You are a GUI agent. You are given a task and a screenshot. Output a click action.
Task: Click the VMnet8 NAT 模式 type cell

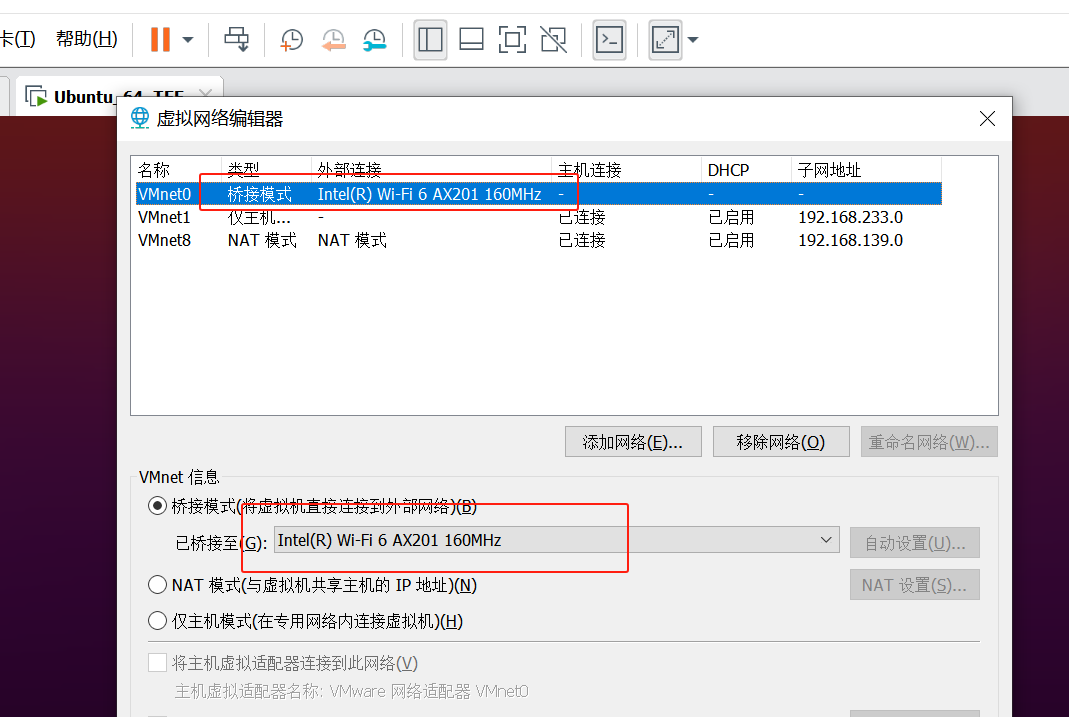(262, 241)
